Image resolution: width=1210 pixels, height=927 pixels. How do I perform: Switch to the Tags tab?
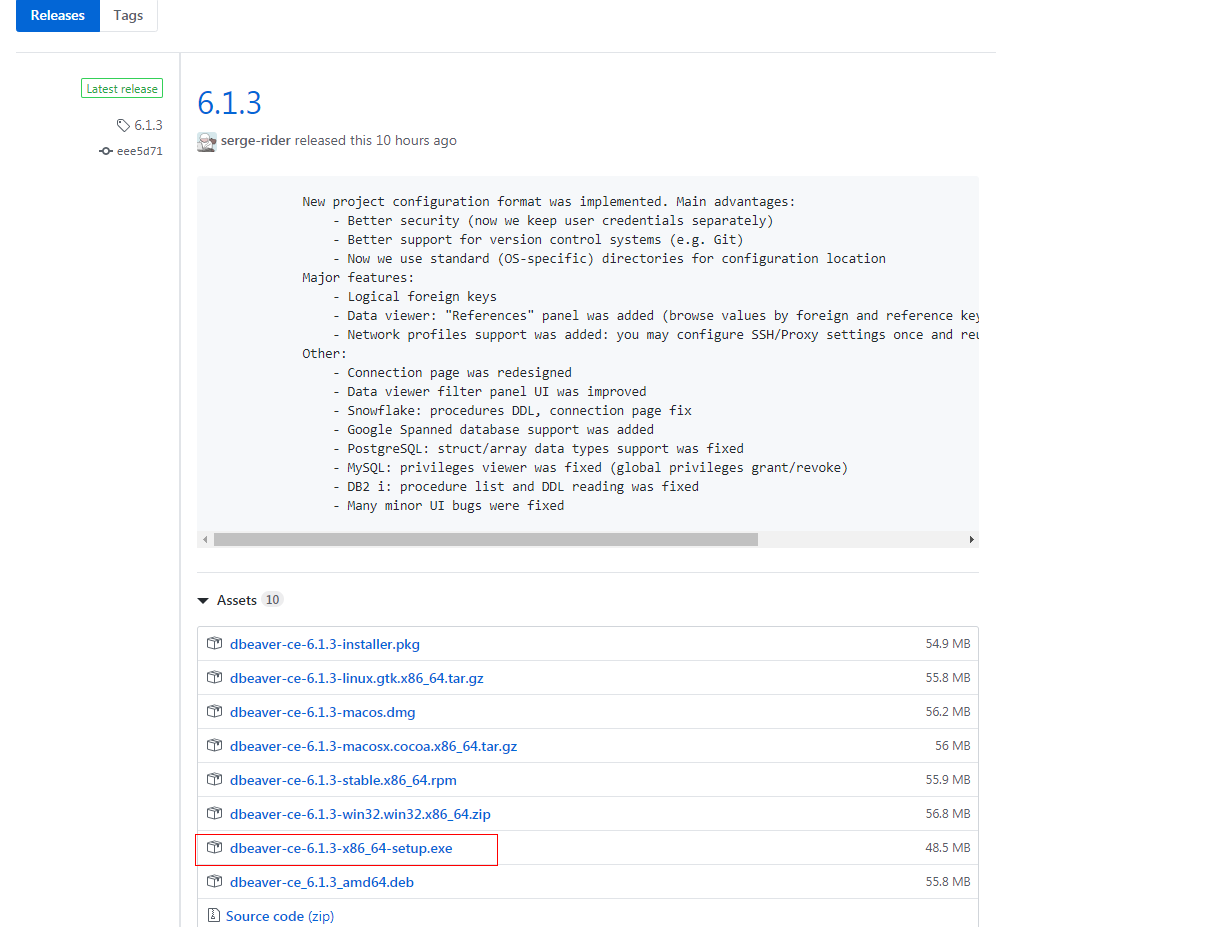[128, 15]
